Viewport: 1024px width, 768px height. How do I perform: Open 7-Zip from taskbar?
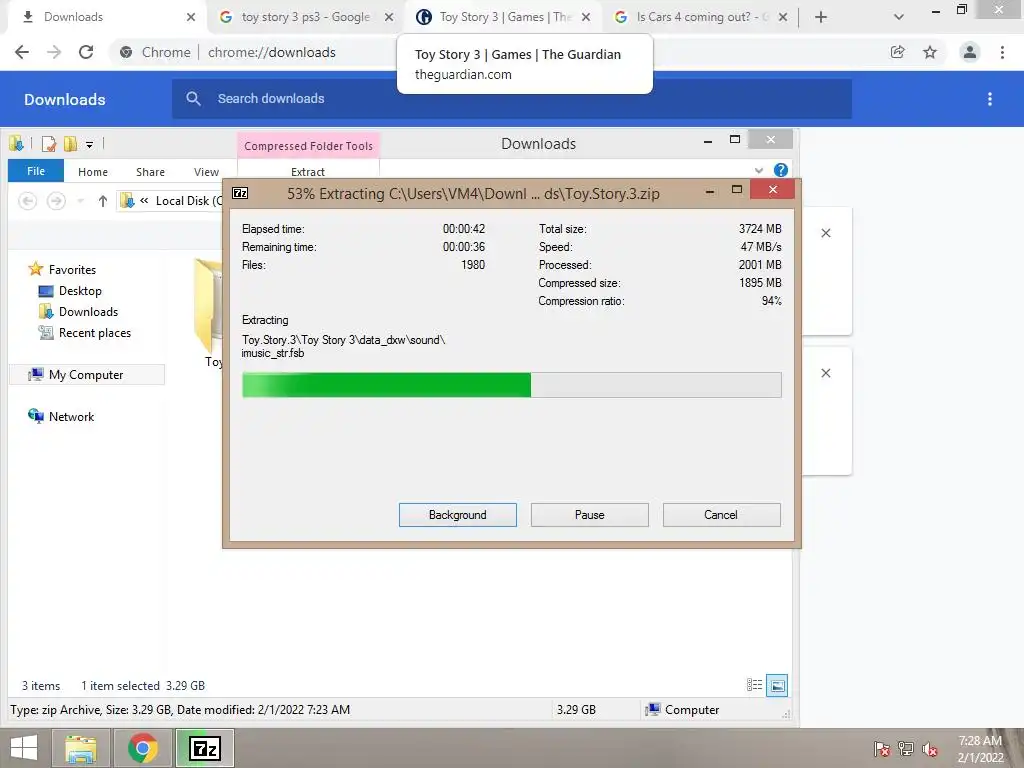tap(205, 748)
